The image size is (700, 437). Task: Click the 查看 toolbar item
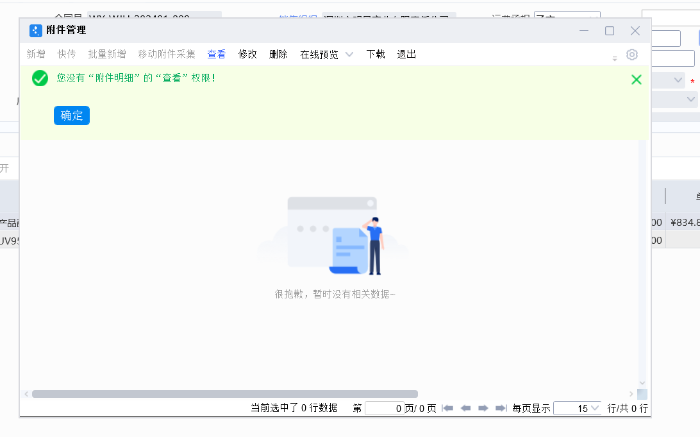[x=217, y=55]
